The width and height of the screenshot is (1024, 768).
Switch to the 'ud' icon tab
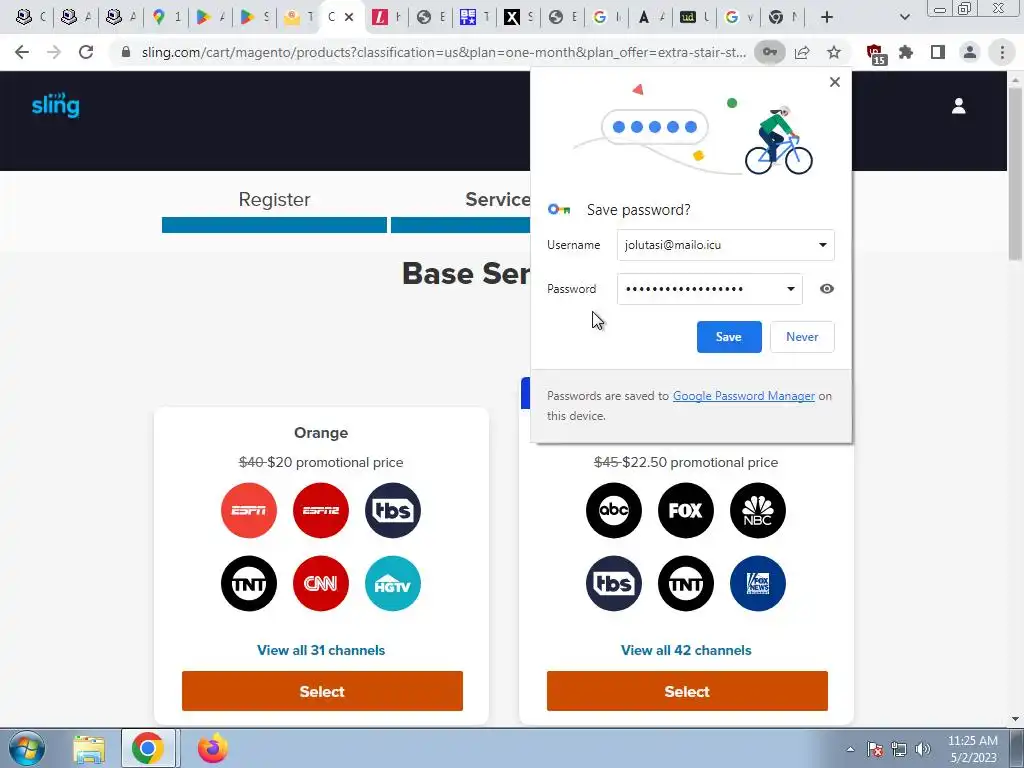(695, 18)
